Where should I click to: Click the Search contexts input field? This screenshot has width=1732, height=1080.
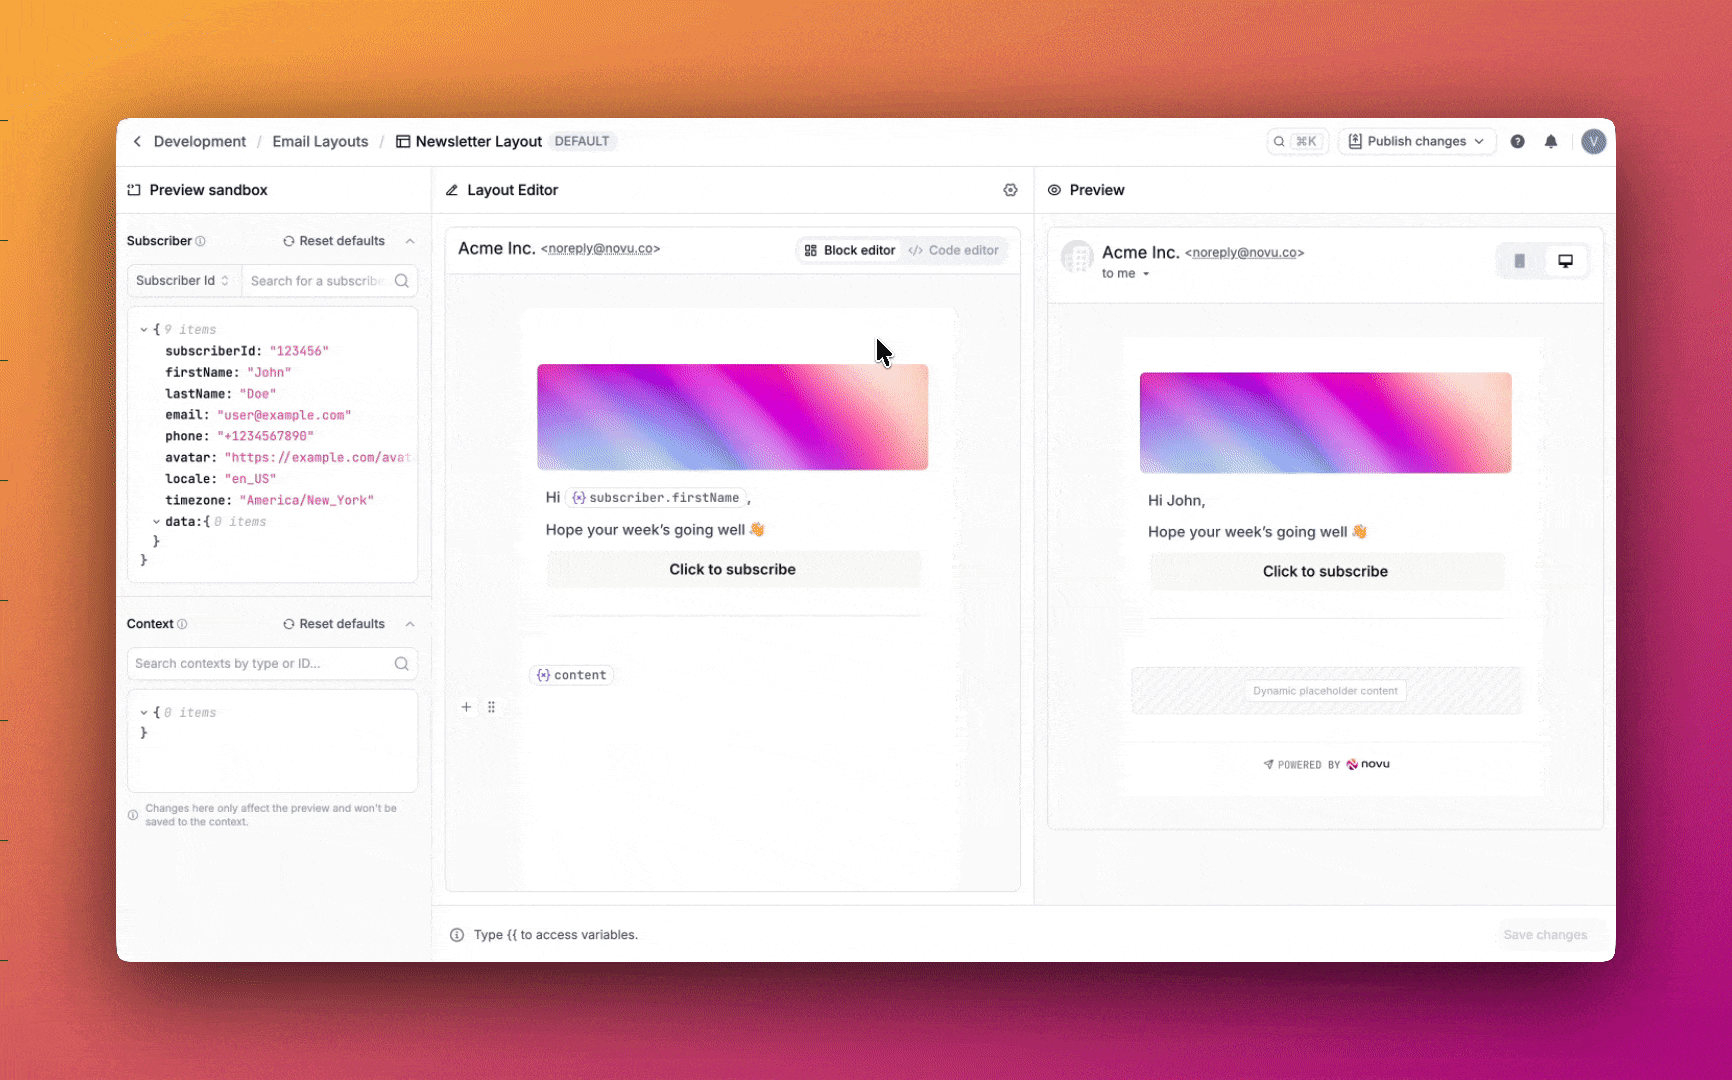click(260, 664)
